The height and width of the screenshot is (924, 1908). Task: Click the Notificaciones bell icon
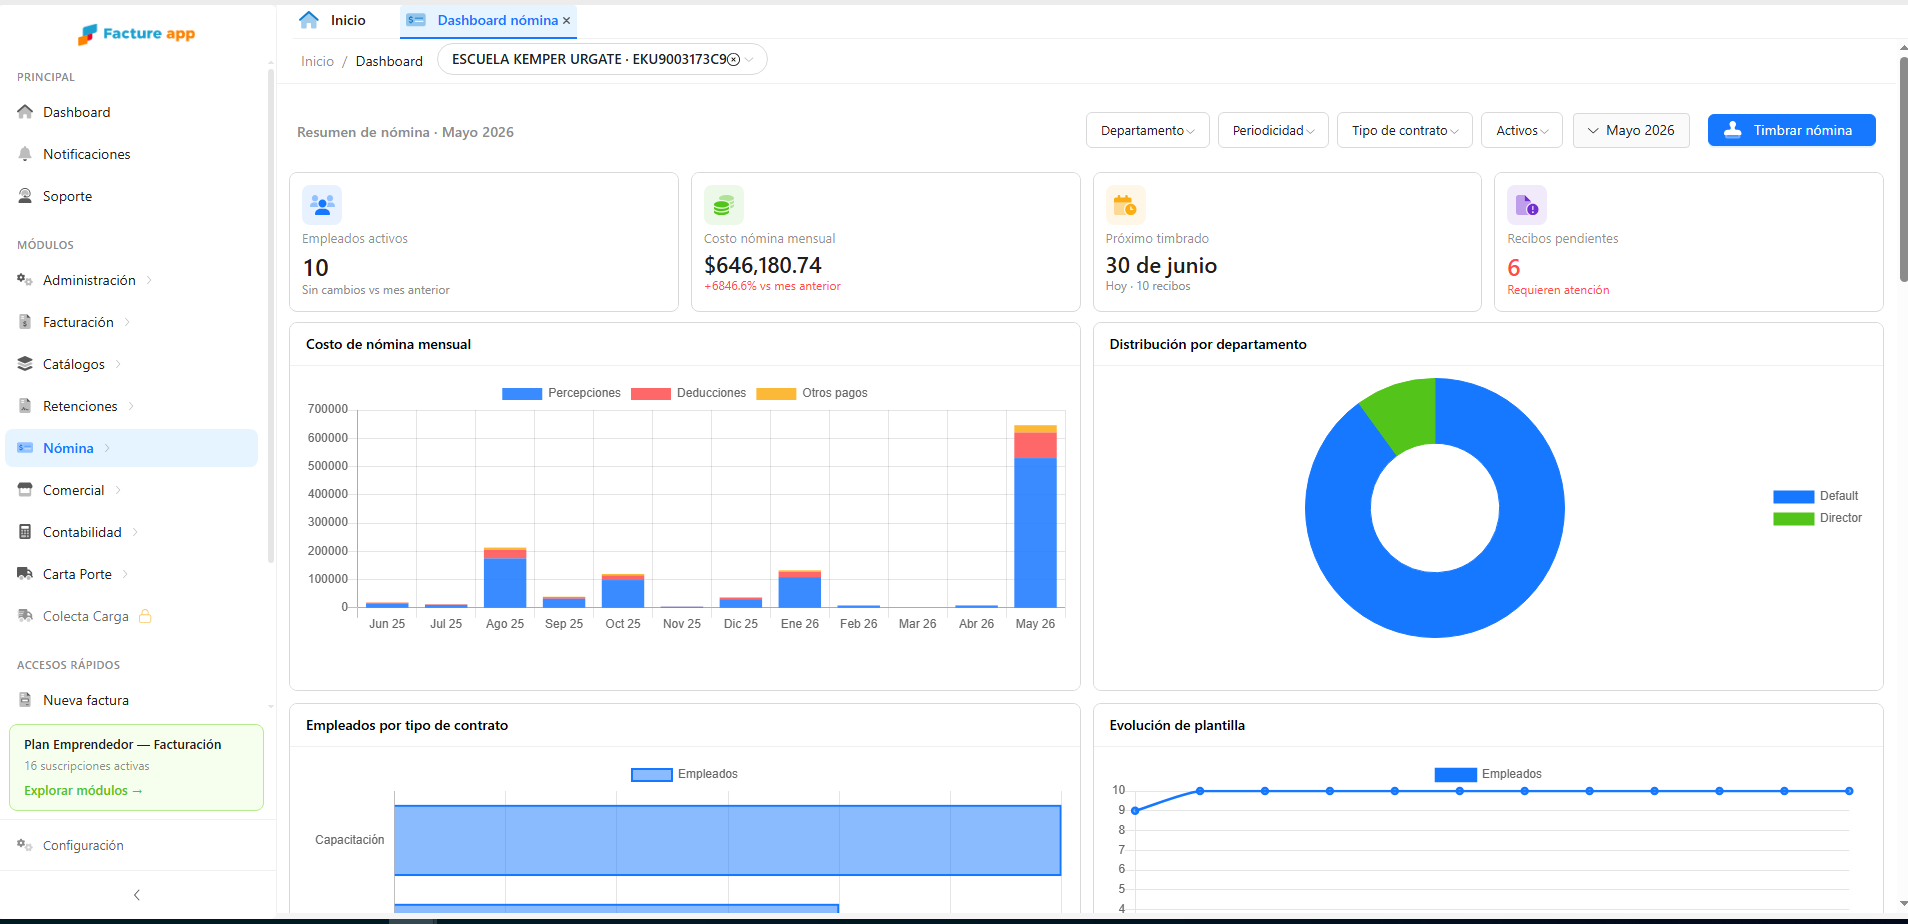[25, 154]
